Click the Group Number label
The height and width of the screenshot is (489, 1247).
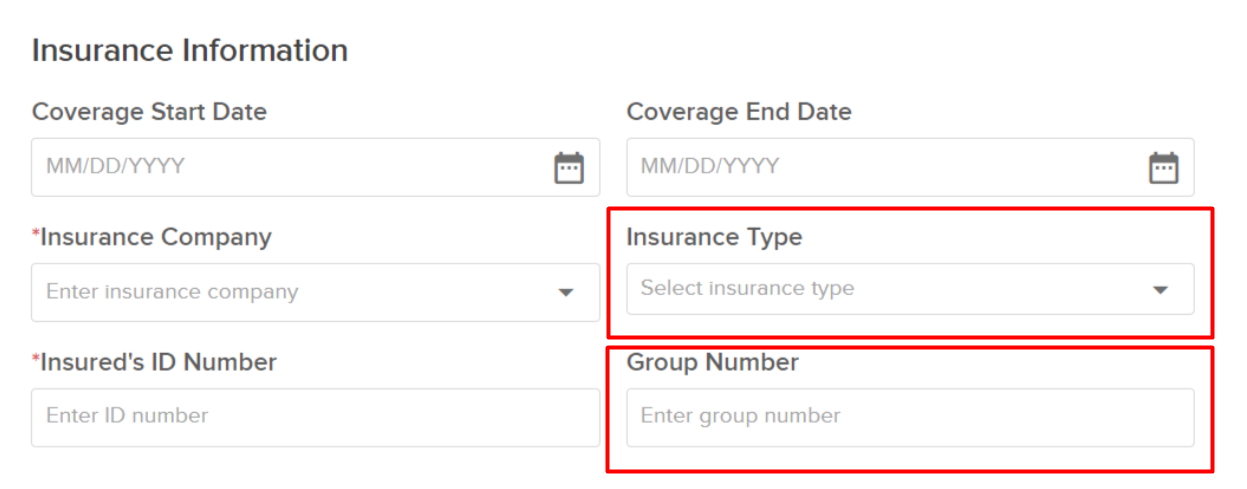tap(713, 363)
